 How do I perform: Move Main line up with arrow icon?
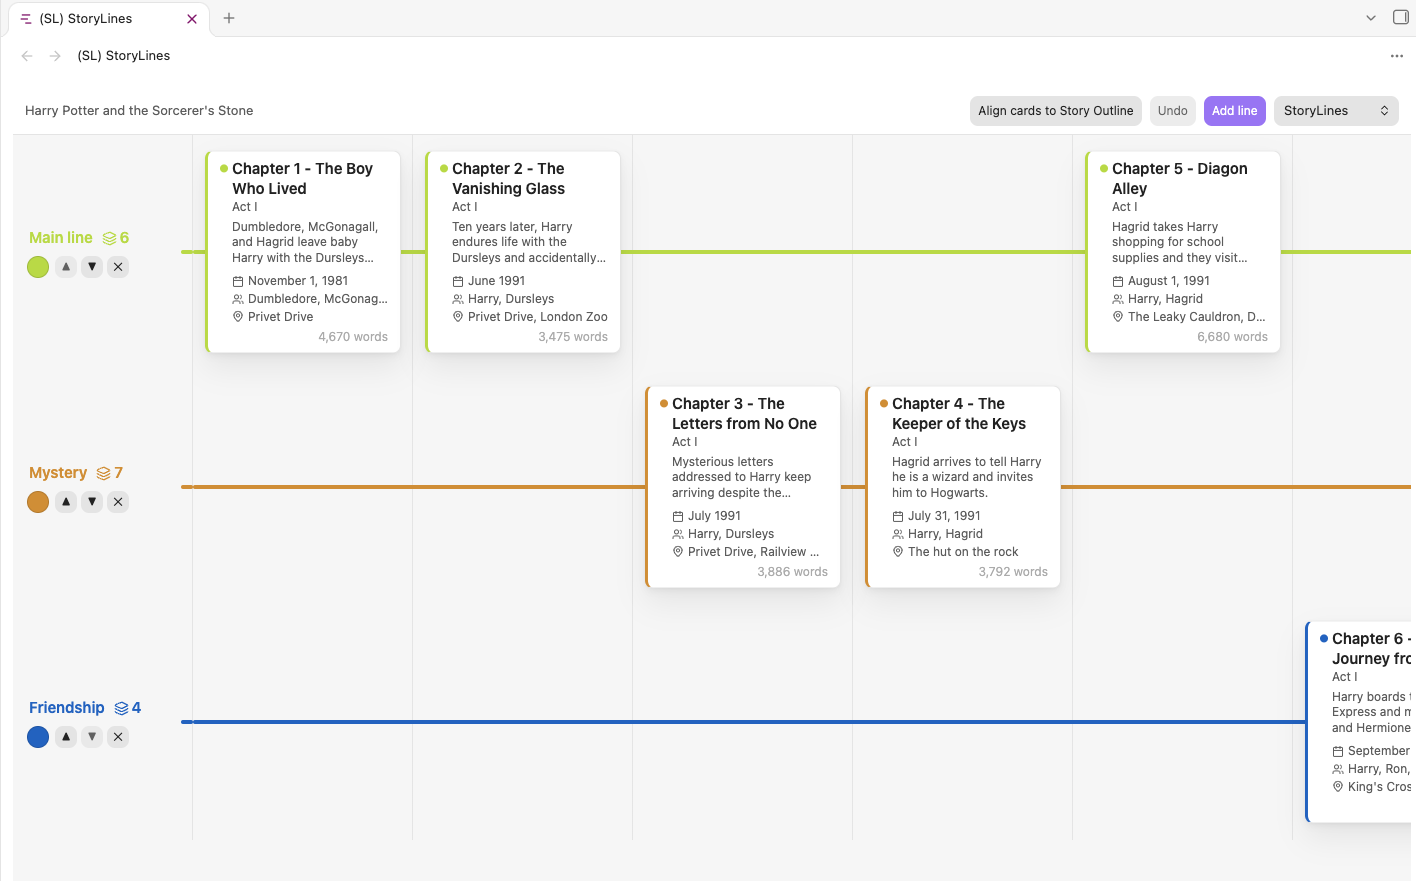point(66,267)
